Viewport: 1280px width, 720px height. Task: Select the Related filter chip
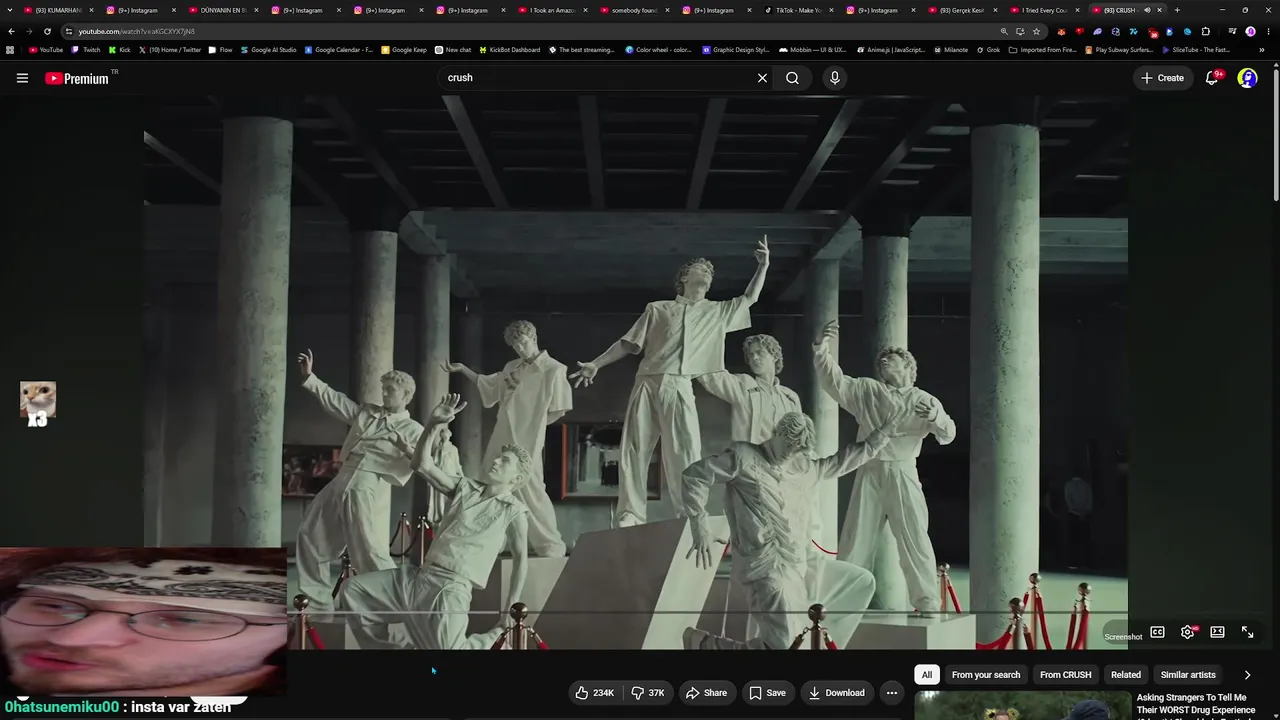click(1126, 675)
